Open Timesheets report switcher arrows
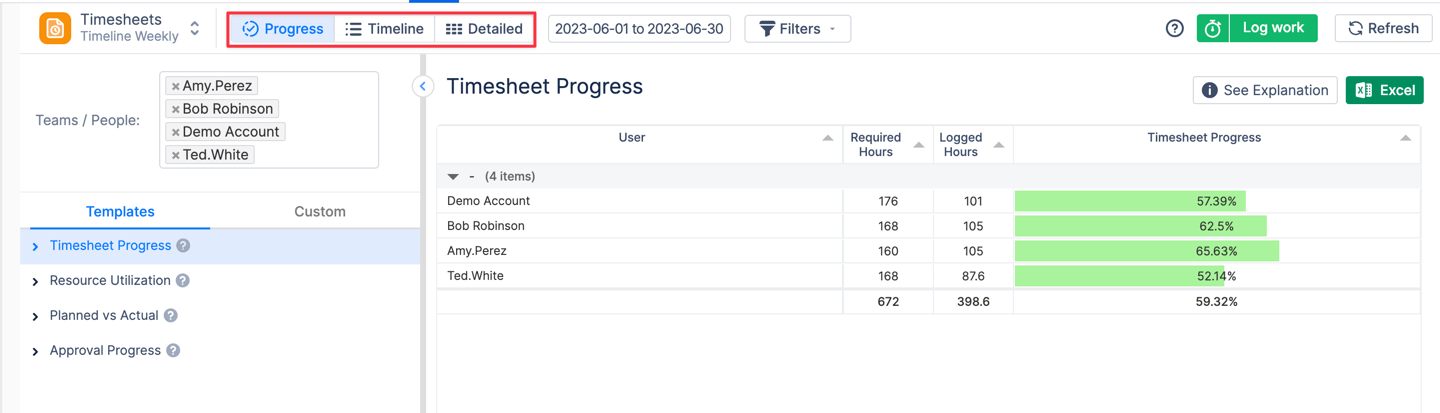 point(195,29)
